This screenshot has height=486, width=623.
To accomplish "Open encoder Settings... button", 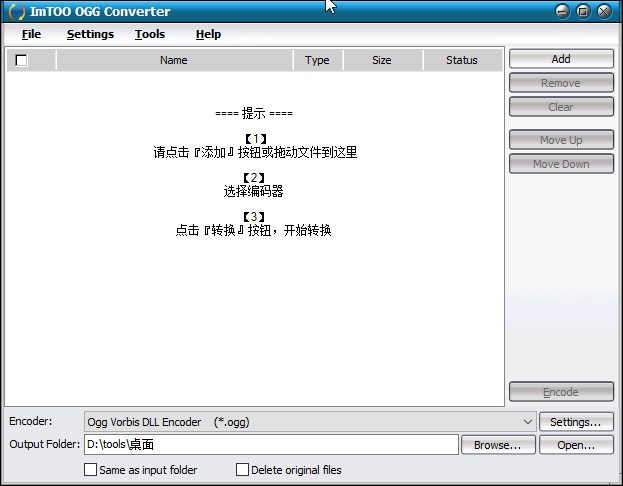I will pos(576,422).
